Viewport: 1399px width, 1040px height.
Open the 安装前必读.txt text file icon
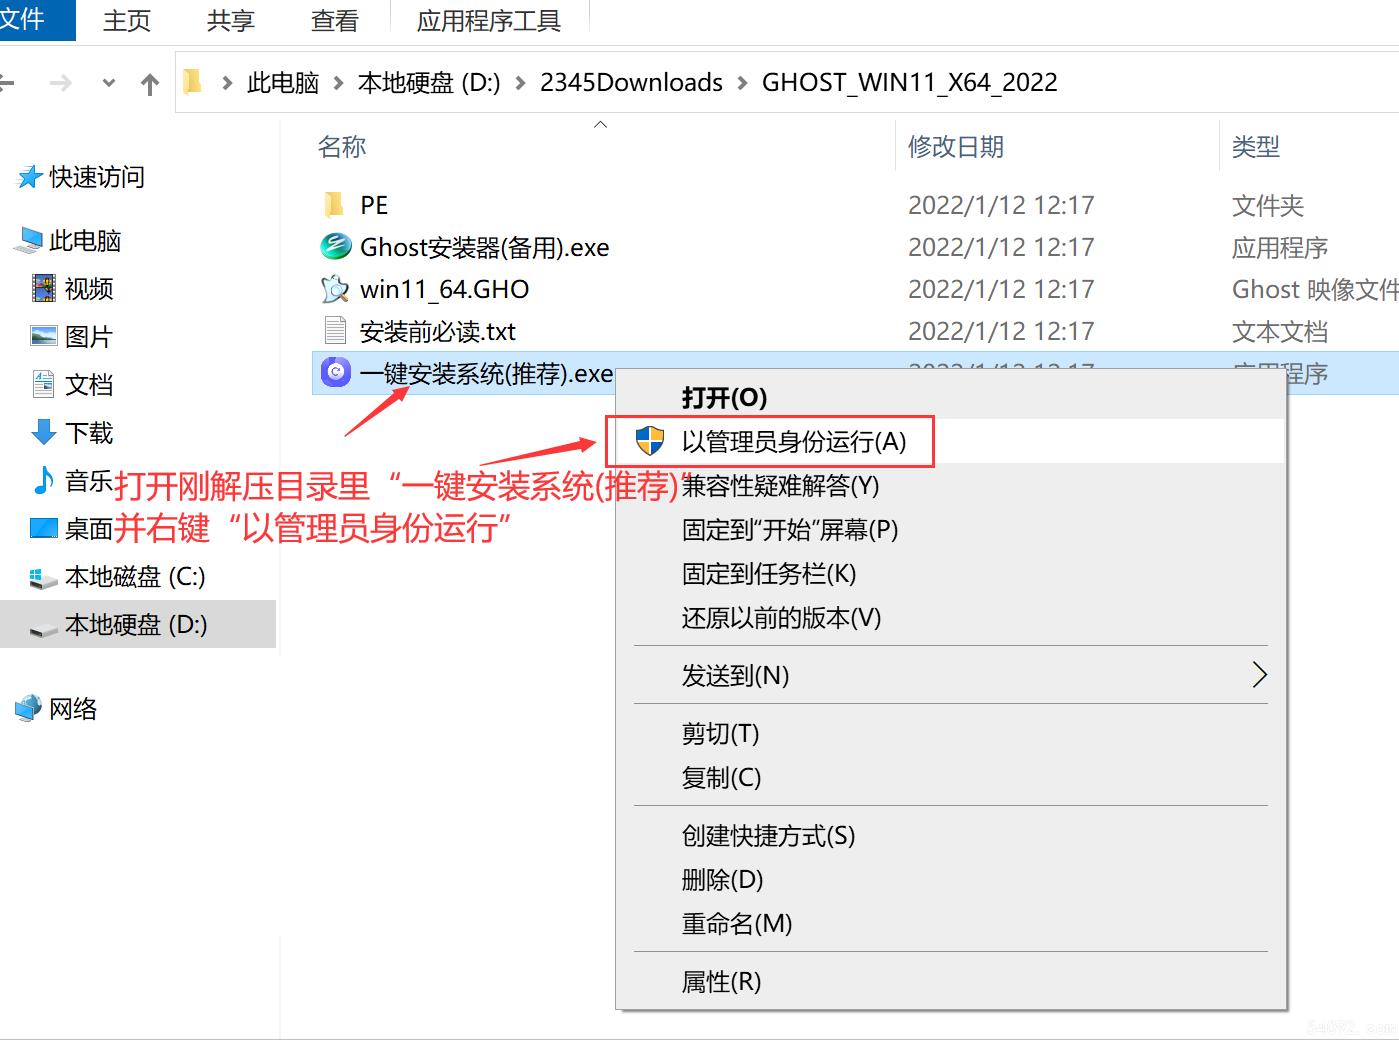[335, 330]
